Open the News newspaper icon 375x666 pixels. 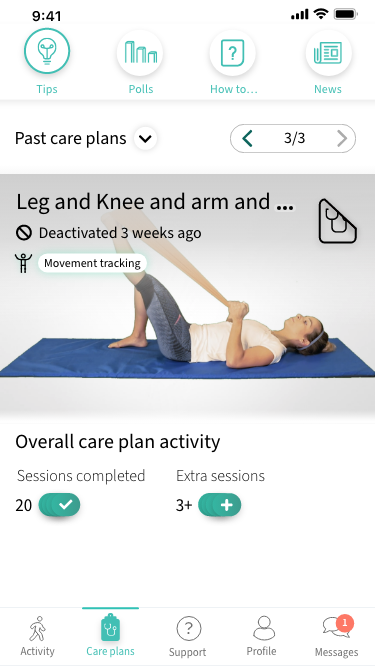328,52
